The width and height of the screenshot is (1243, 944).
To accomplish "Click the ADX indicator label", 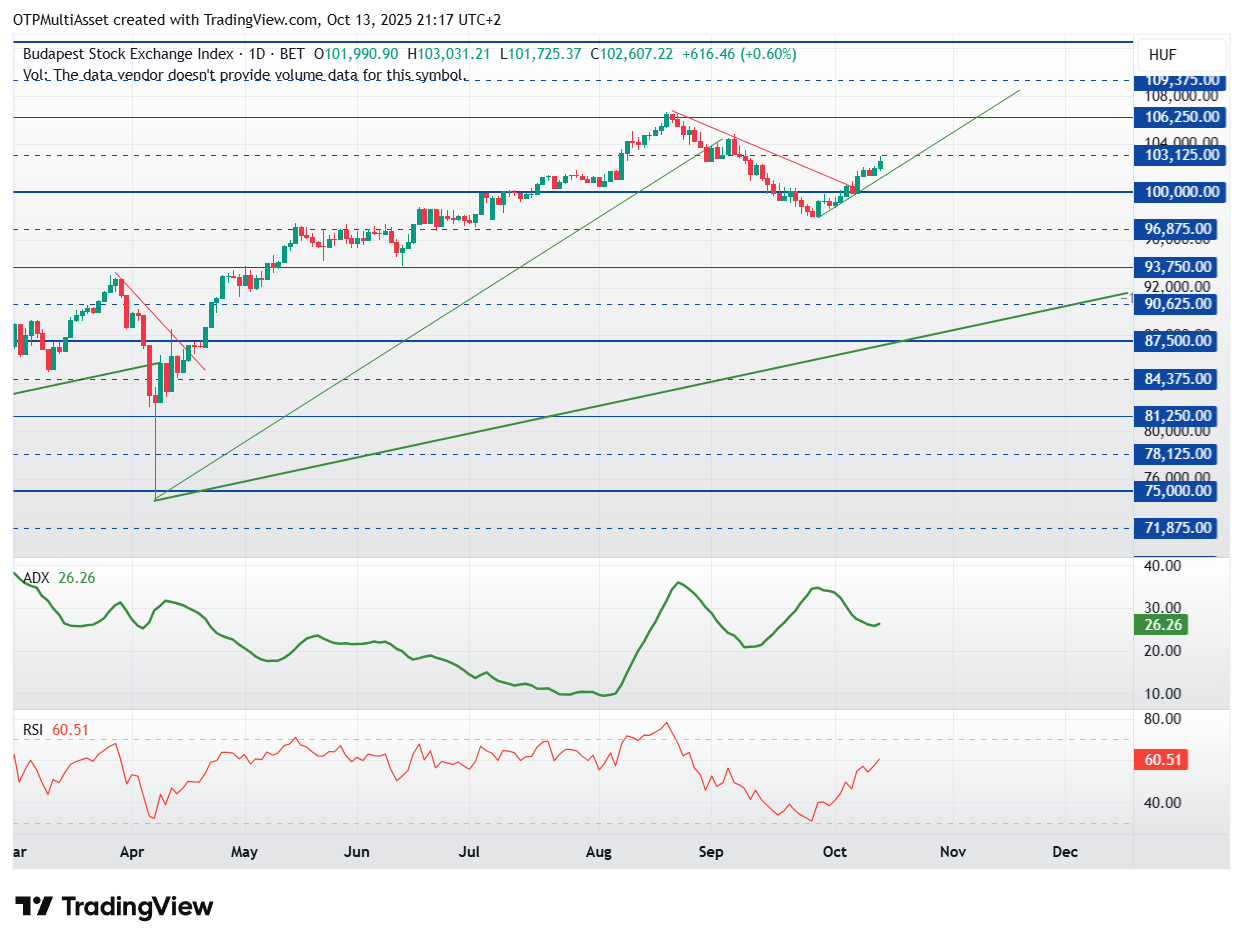I will tap(37, 577).
